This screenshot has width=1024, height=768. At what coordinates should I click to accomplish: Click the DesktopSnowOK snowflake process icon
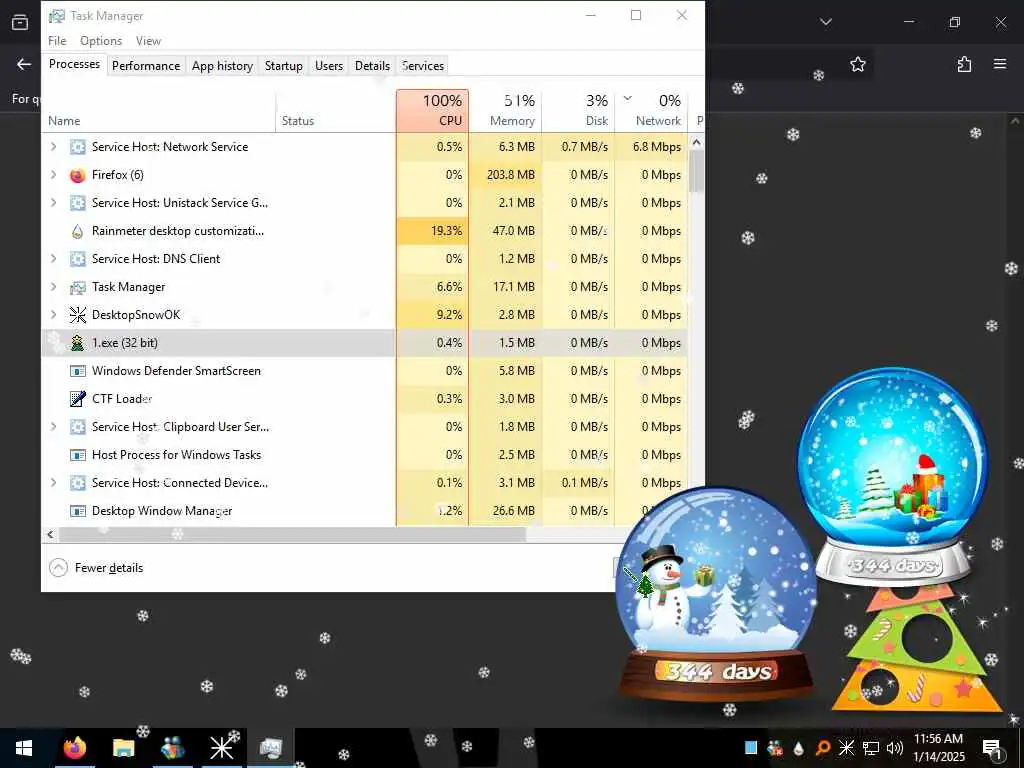(x=78, y=315)
